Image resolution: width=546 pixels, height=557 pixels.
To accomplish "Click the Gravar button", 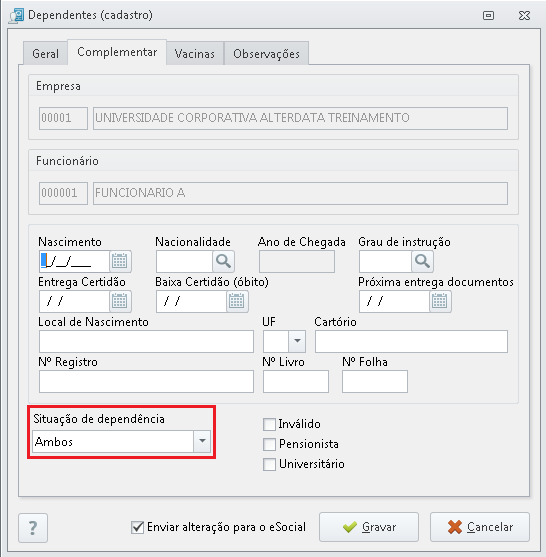I will 369,527.
